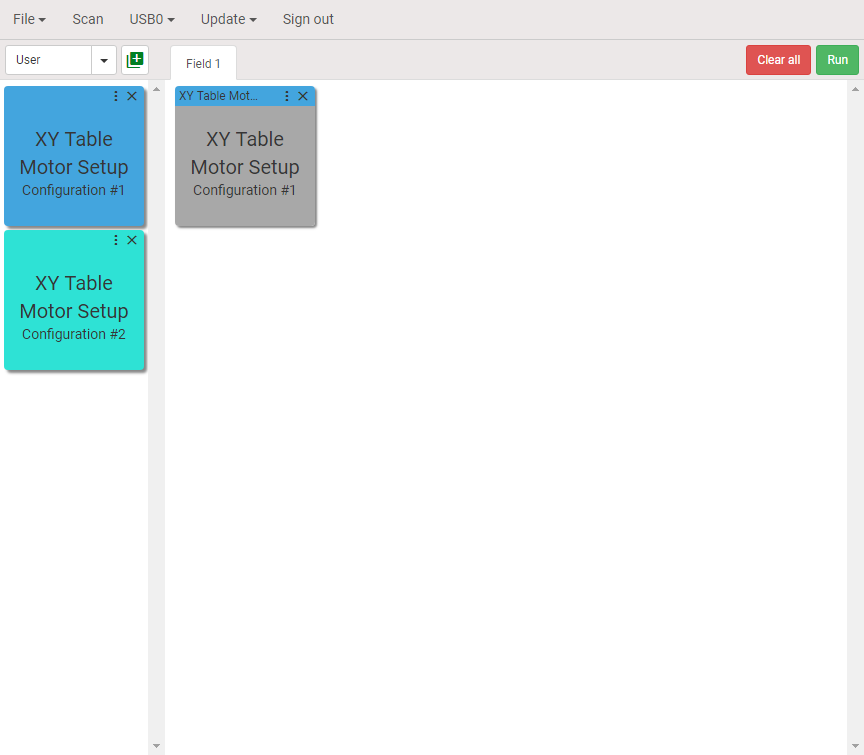
Task: Click sidebar scrollbar up arrow
Action: pyautogui.click(x=156, y=89)
